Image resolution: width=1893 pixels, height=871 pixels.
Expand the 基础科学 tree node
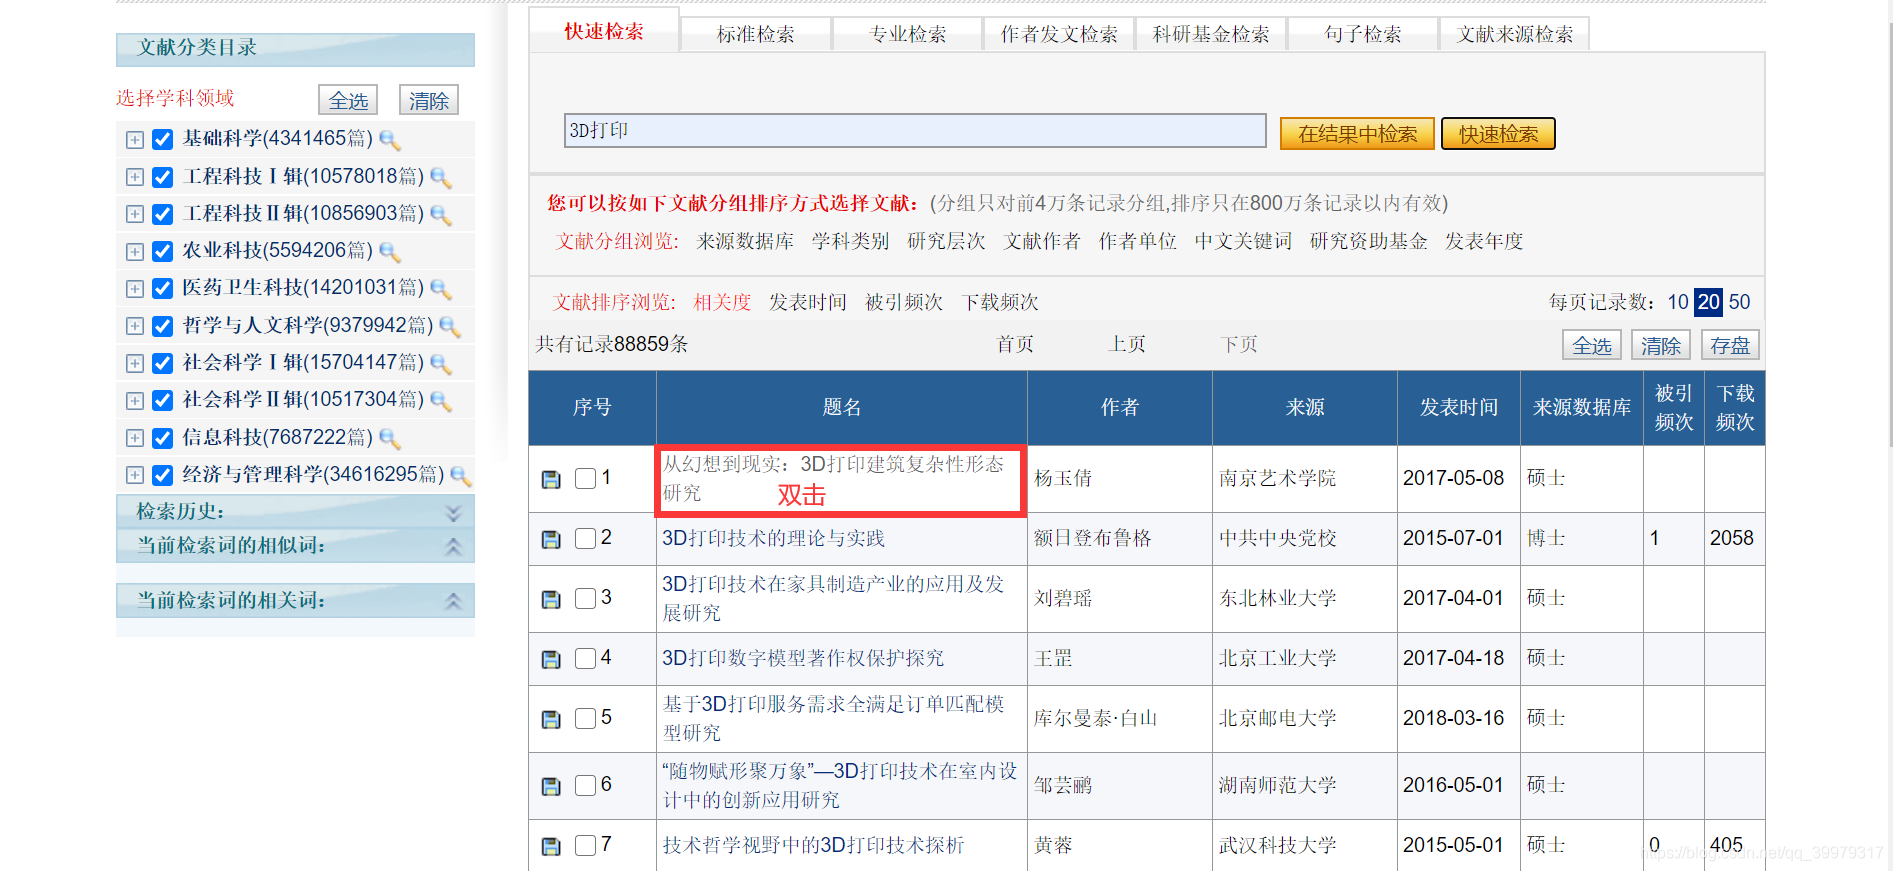135,140
